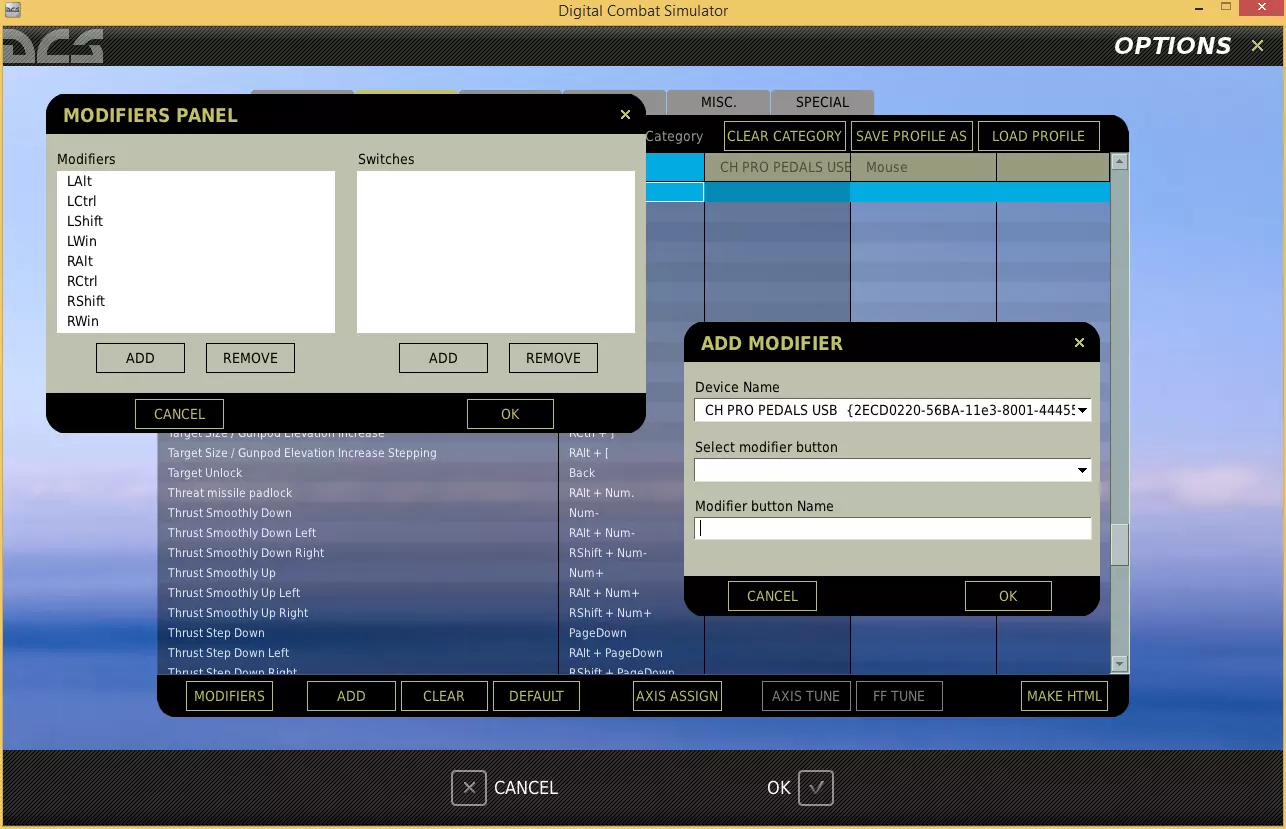Click the bottom CANCEL label of Options window

pos(526,788)
